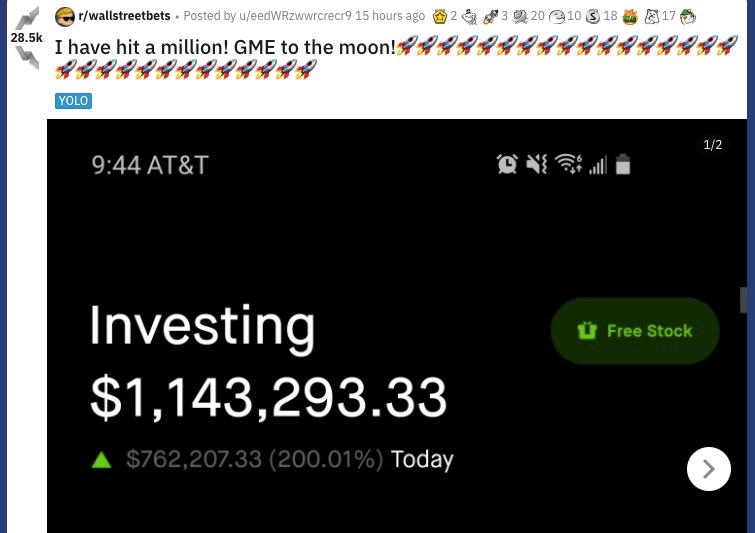Click the YOLO flair tag

pos(73,101)
